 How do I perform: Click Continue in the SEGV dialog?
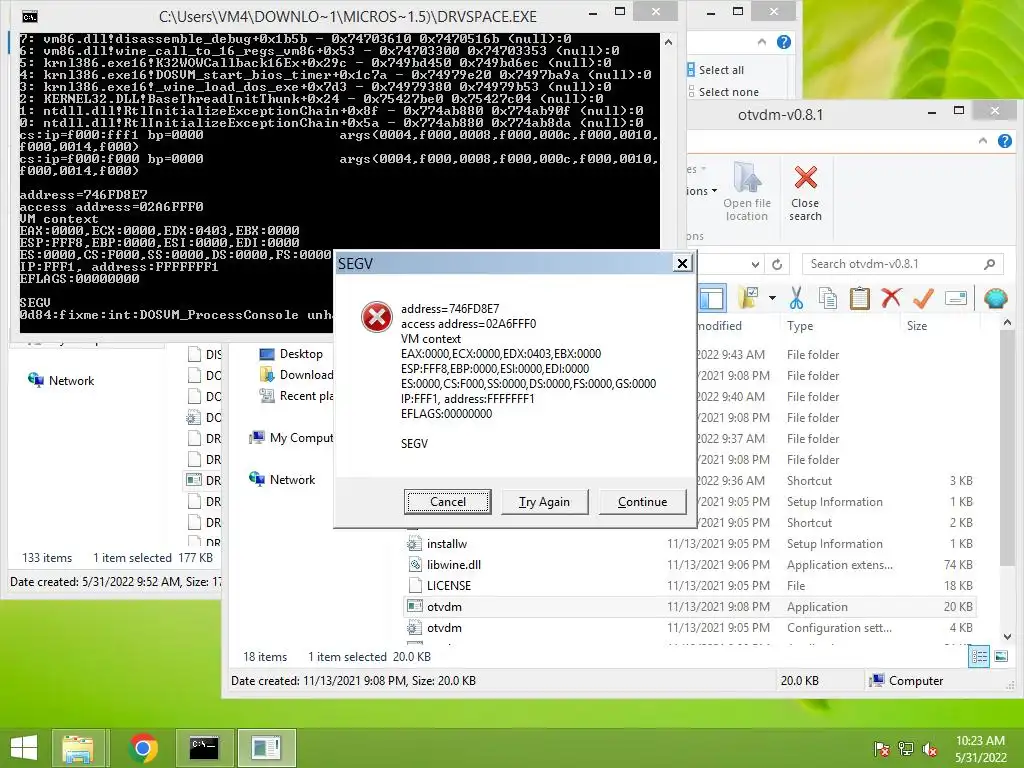click(x=642, y=502)
